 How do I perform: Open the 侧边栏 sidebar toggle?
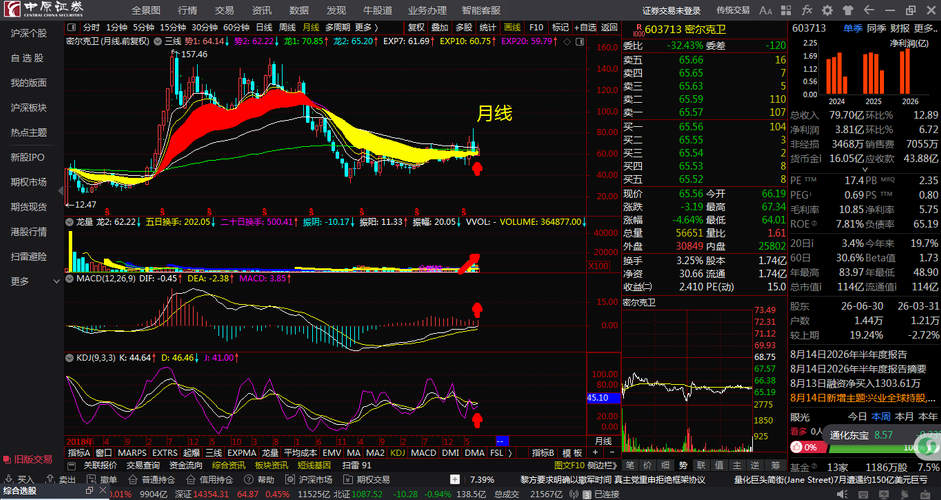tap(601, 465)
